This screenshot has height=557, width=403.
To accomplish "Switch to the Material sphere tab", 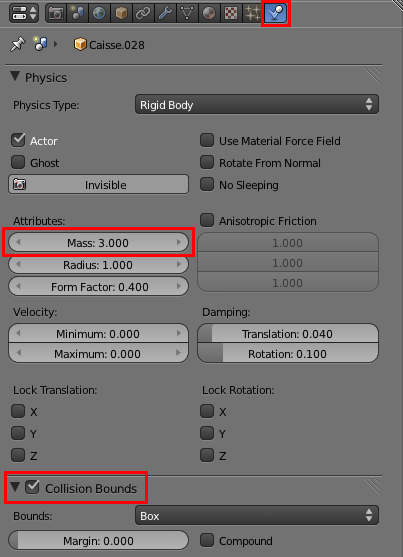I will pos(209,13).
